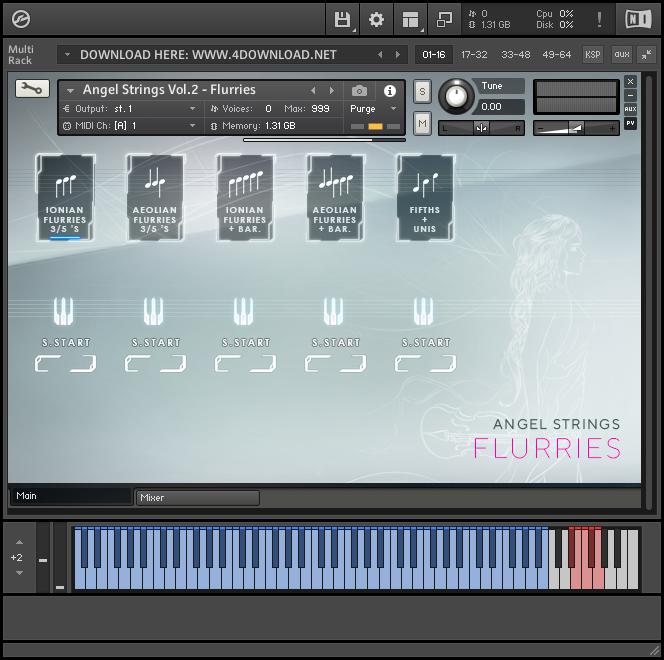The height and width of the screenshot is (660, 664).
Task: Select Ionian Flurries 3/5's preset card
Action: (x=65, y=198)
